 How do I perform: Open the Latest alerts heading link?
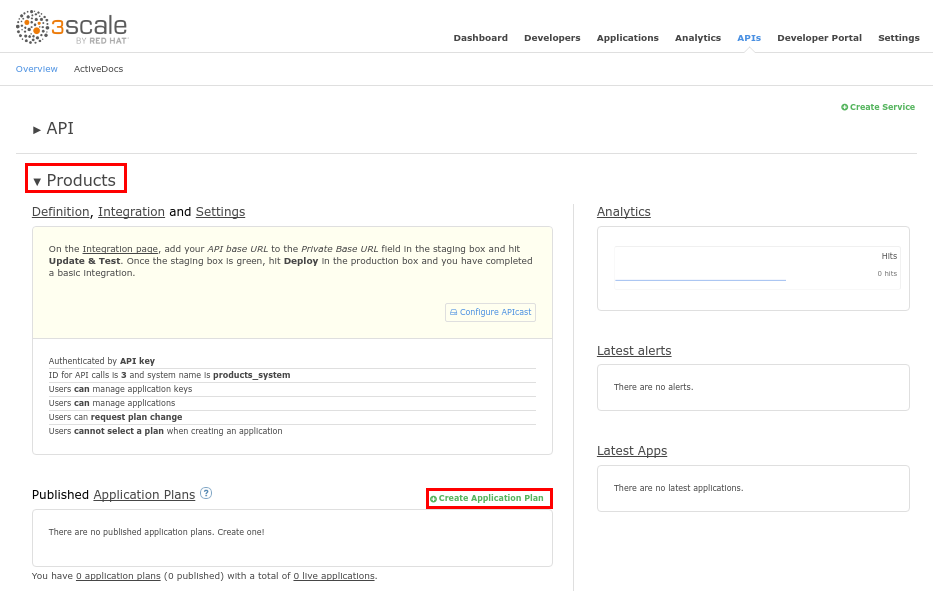tap(634, 351)
